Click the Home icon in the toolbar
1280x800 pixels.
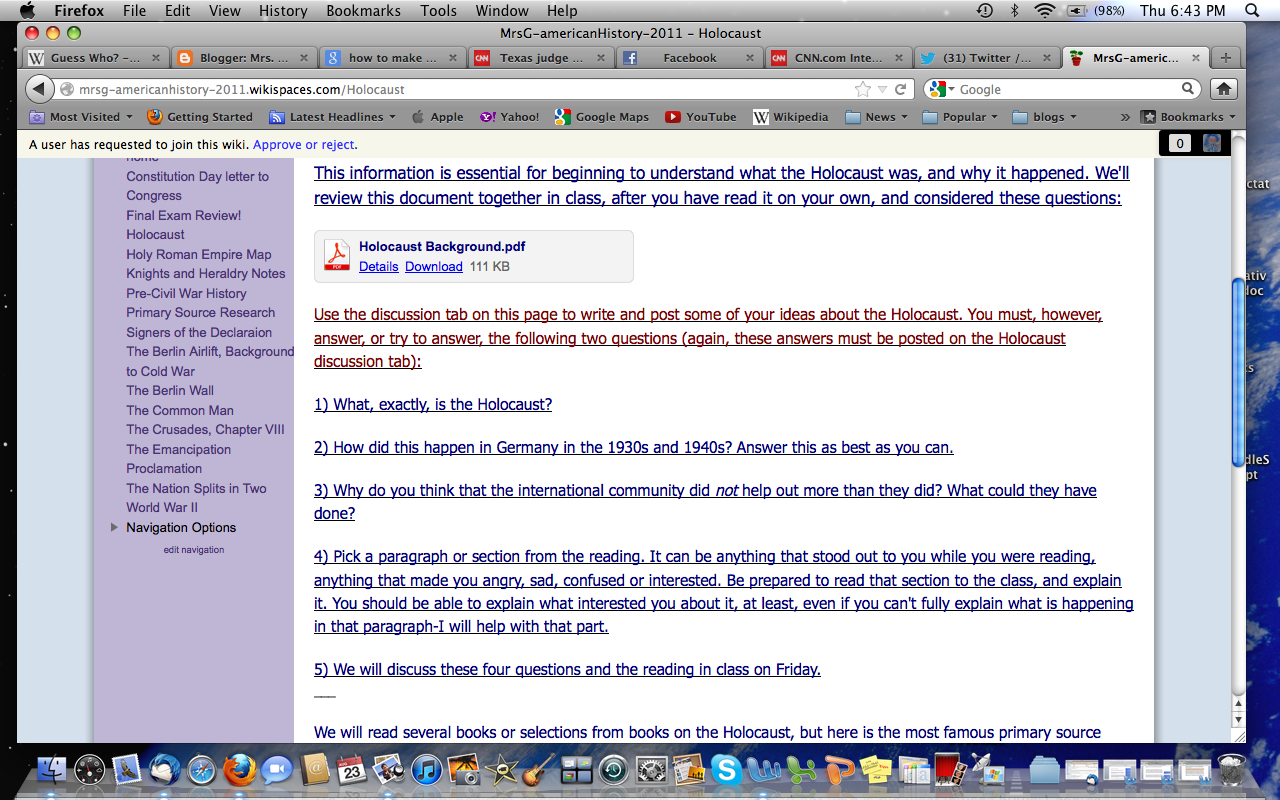[1223, 88]
